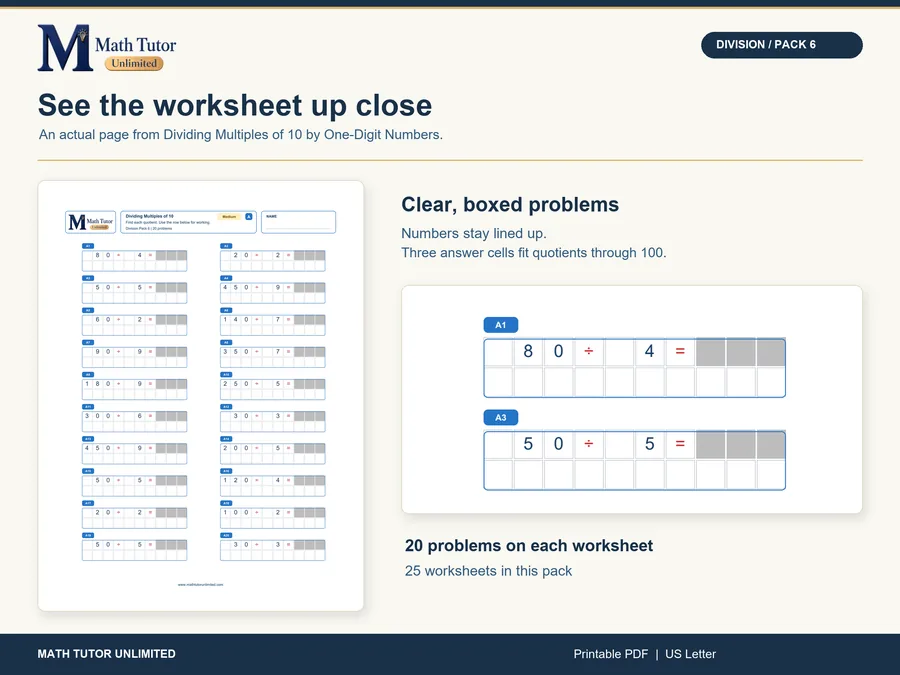Click the Math Tutor Unlimited logo at top

107,48
